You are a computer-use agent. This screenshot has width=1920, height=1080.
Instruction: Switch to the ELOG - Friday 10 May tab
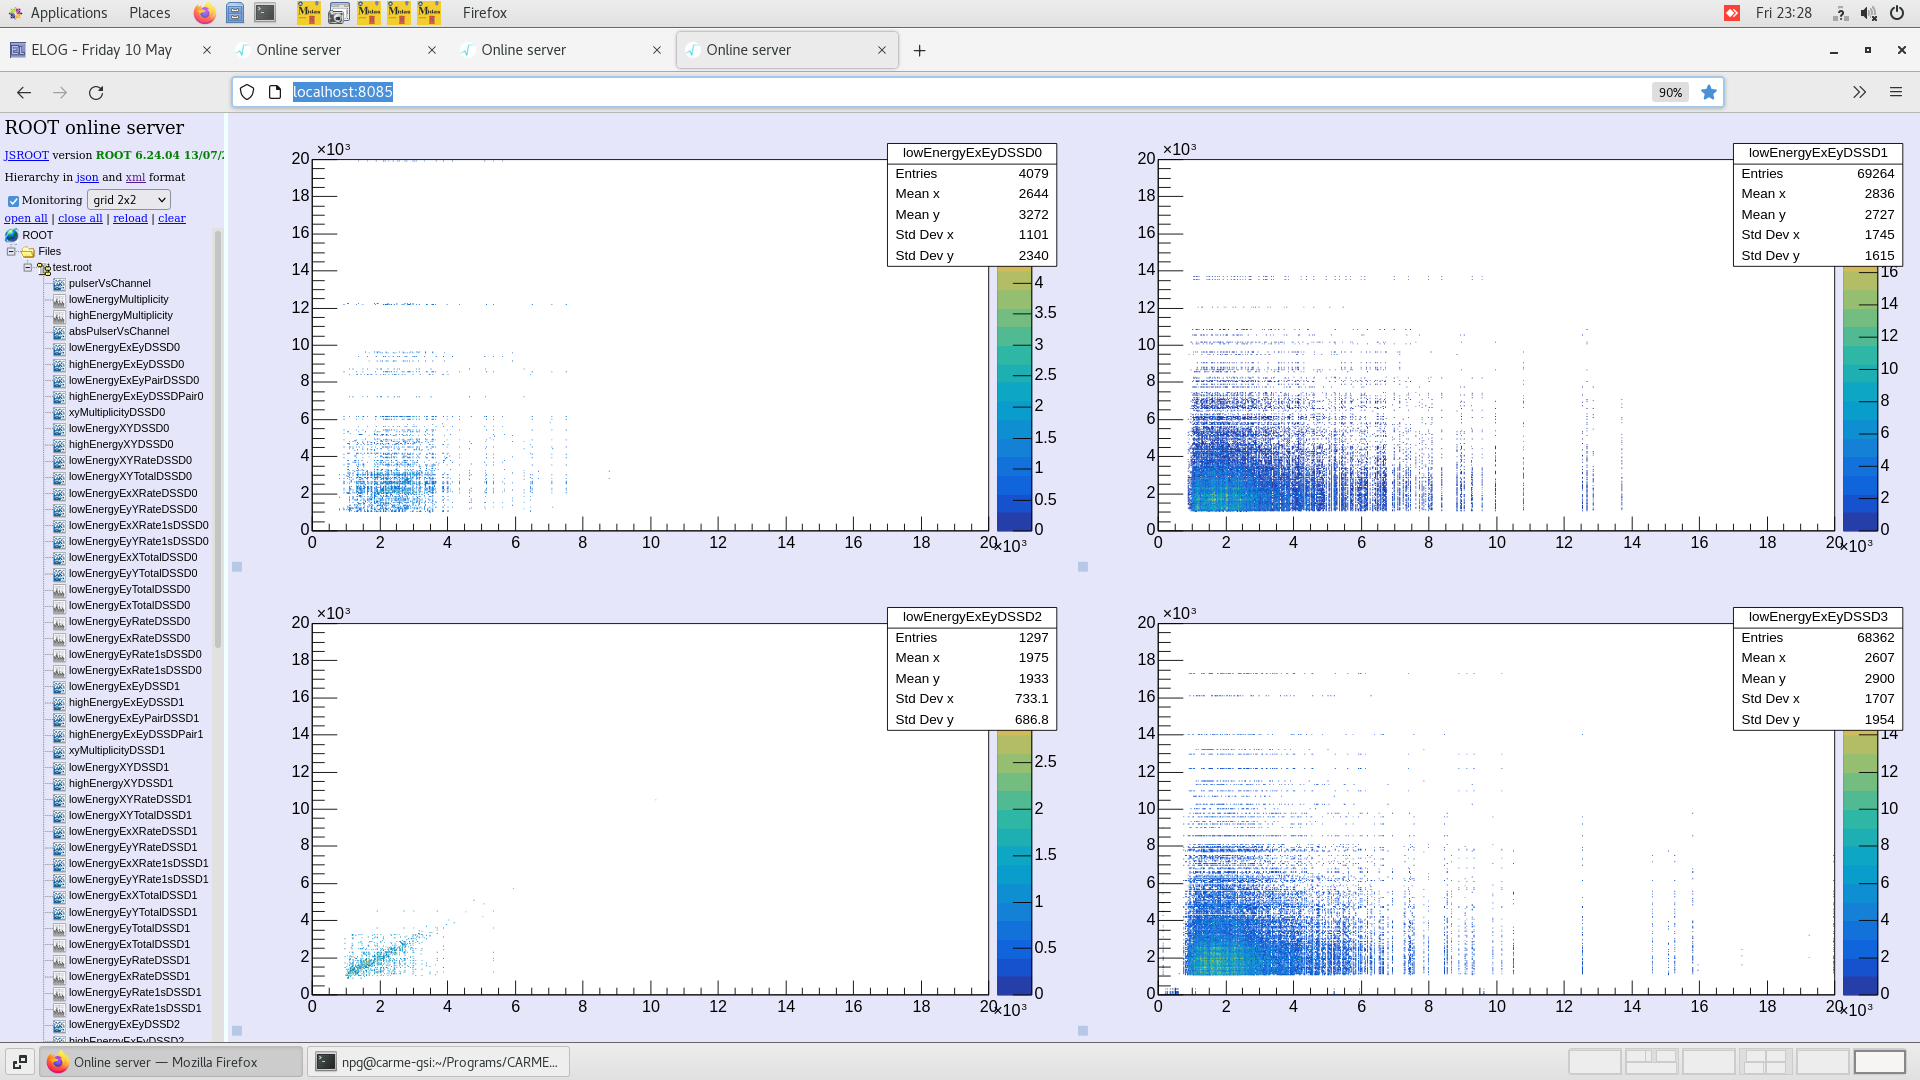100,49
